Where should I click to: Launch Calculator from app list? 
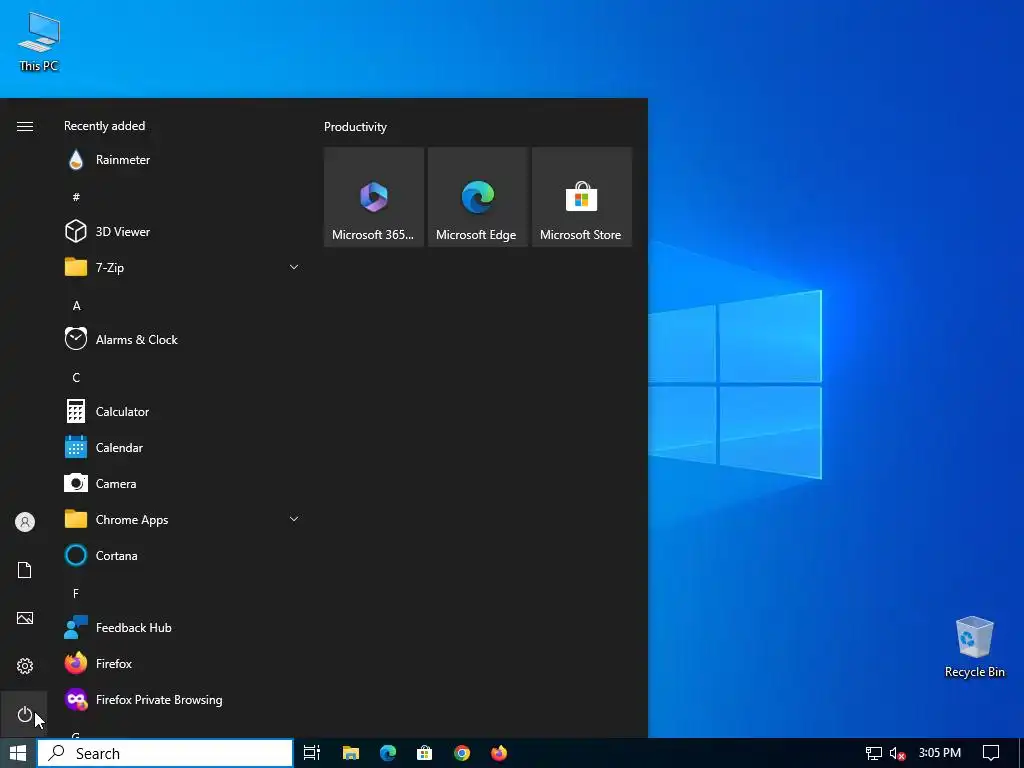pyautogui.click(x=183, y=411)
